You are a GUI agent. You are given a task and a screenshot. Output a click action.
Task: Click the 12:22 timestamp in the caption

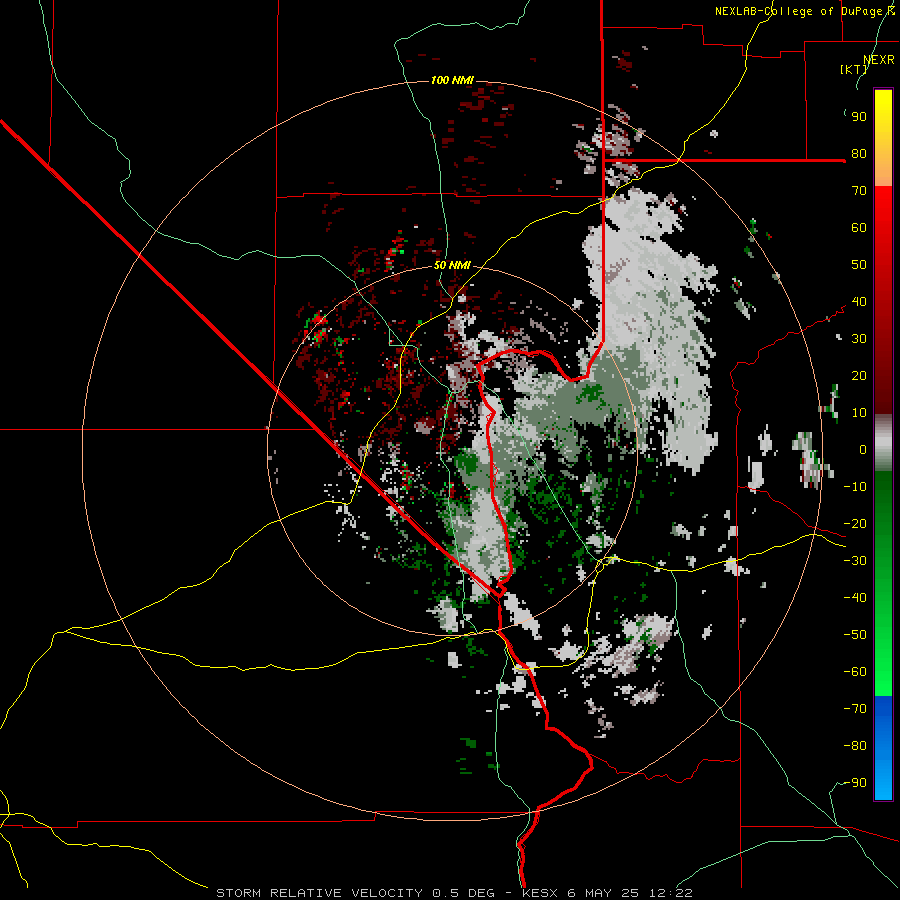(671, 893)
